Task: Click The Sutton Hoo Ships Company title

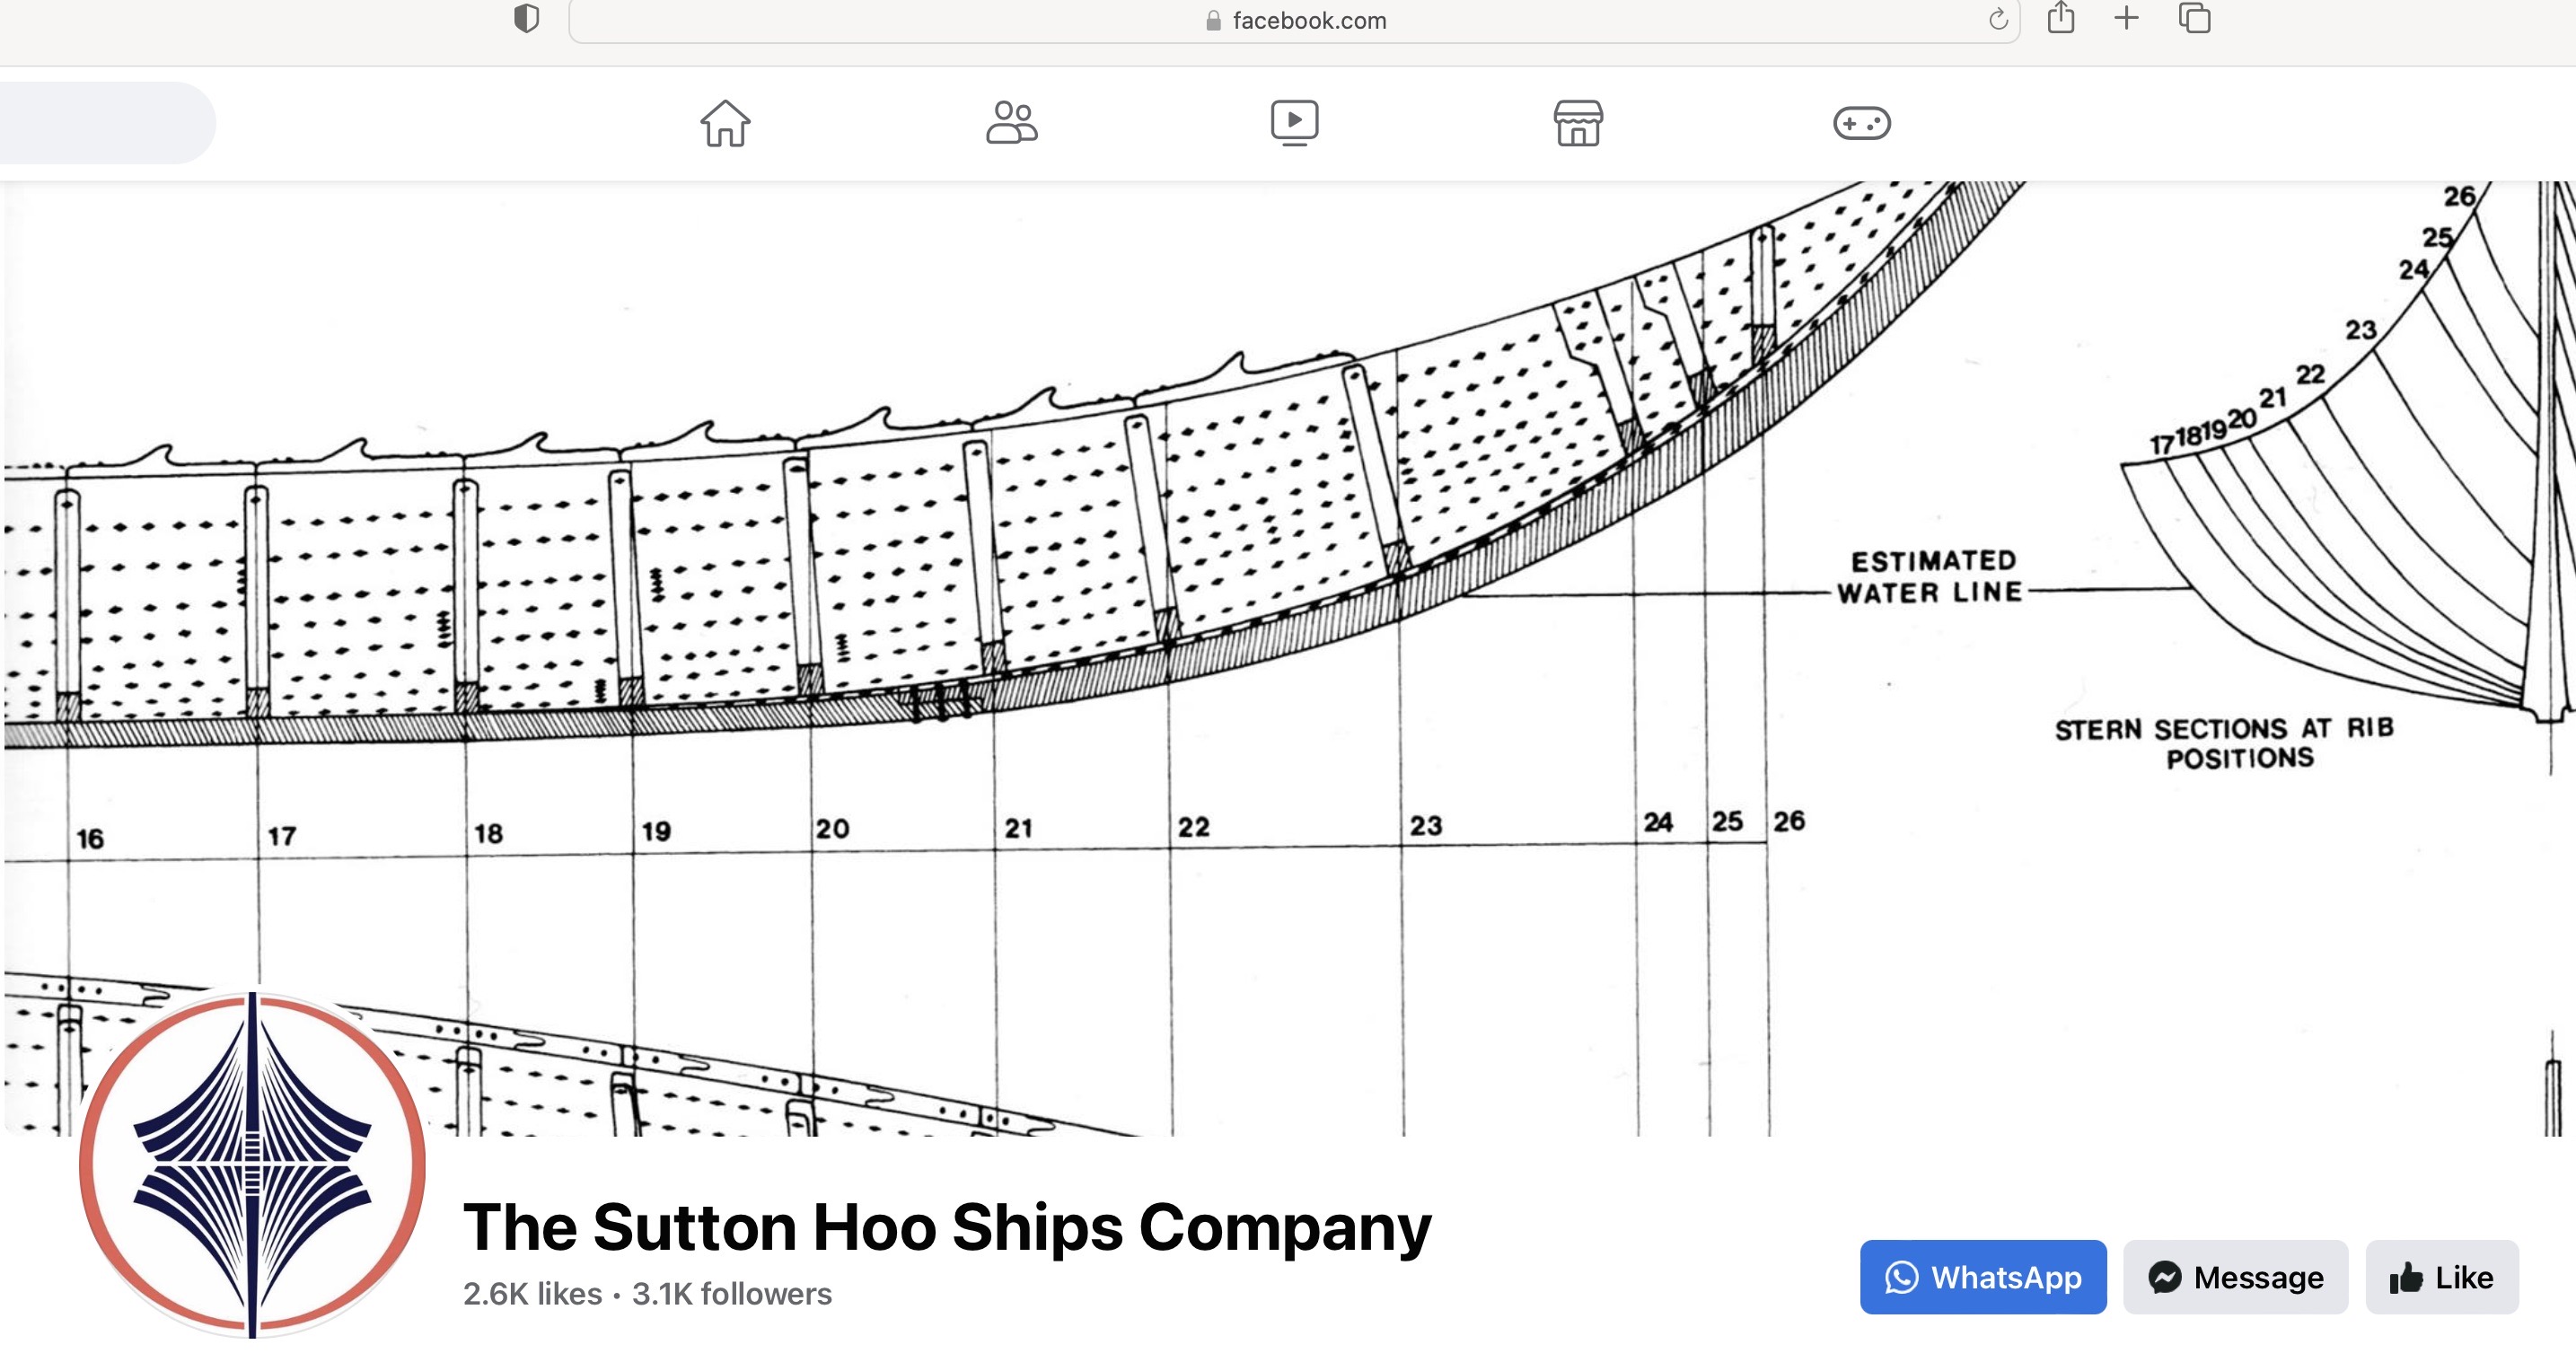Action: click(946, 1227)
